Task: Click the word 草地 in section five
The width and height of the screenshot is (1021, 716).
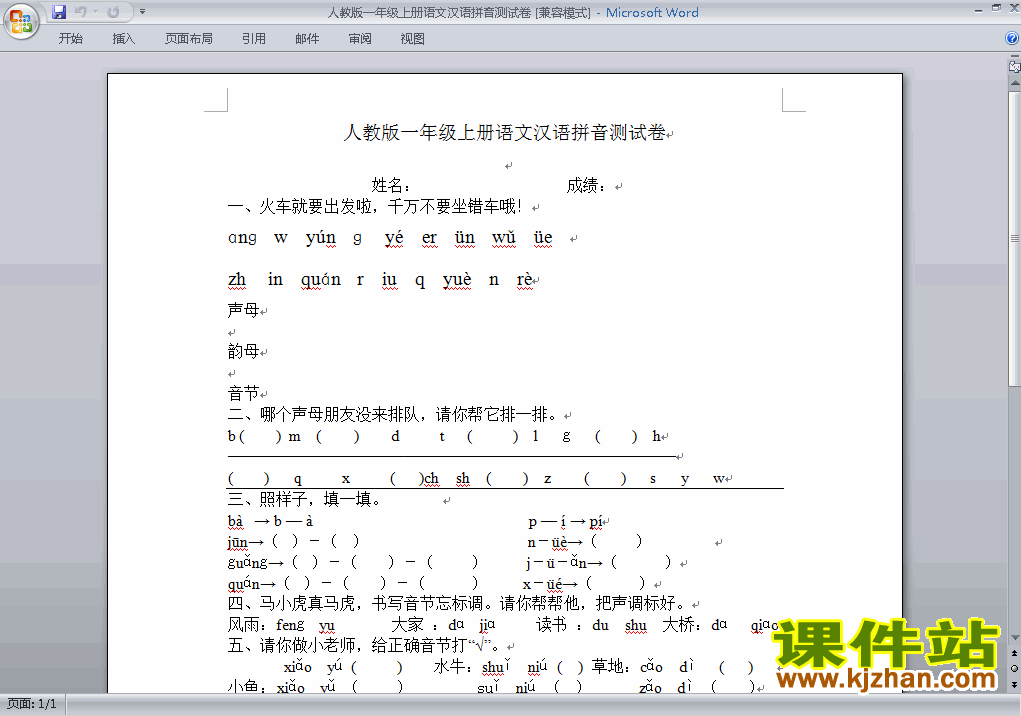Action: (x=608, y=667)
